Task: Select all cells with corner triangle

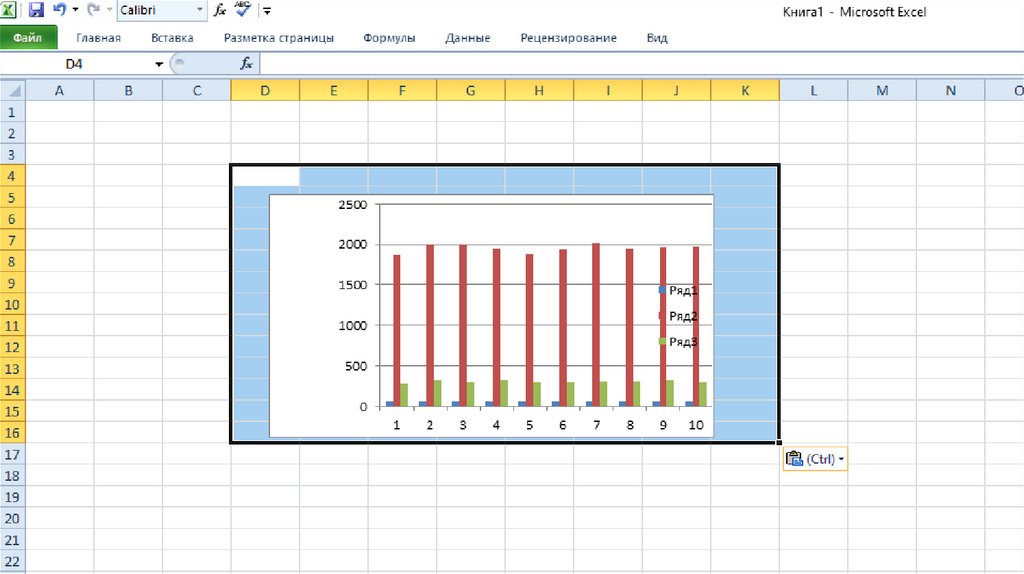Action: (x=12, y=90)
